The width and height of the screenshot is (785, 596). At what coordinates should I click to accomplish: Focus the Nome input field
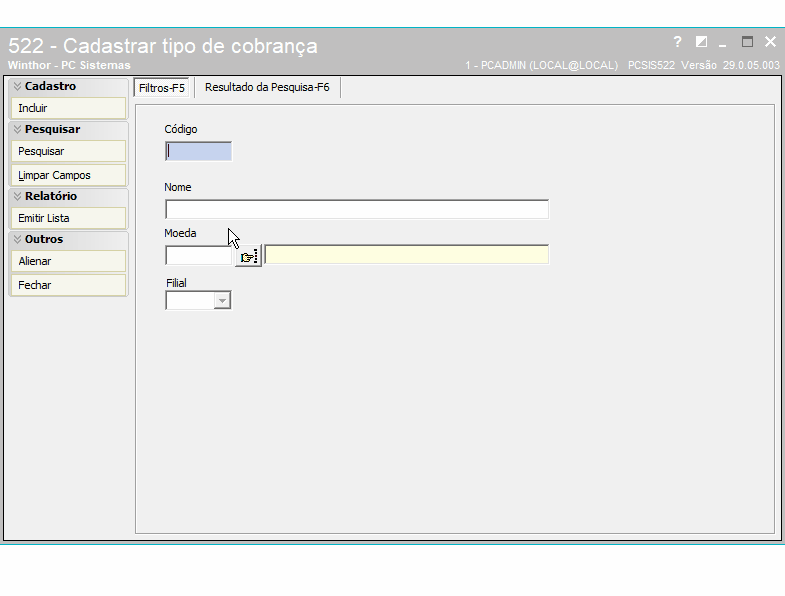[x=357, y=209]
